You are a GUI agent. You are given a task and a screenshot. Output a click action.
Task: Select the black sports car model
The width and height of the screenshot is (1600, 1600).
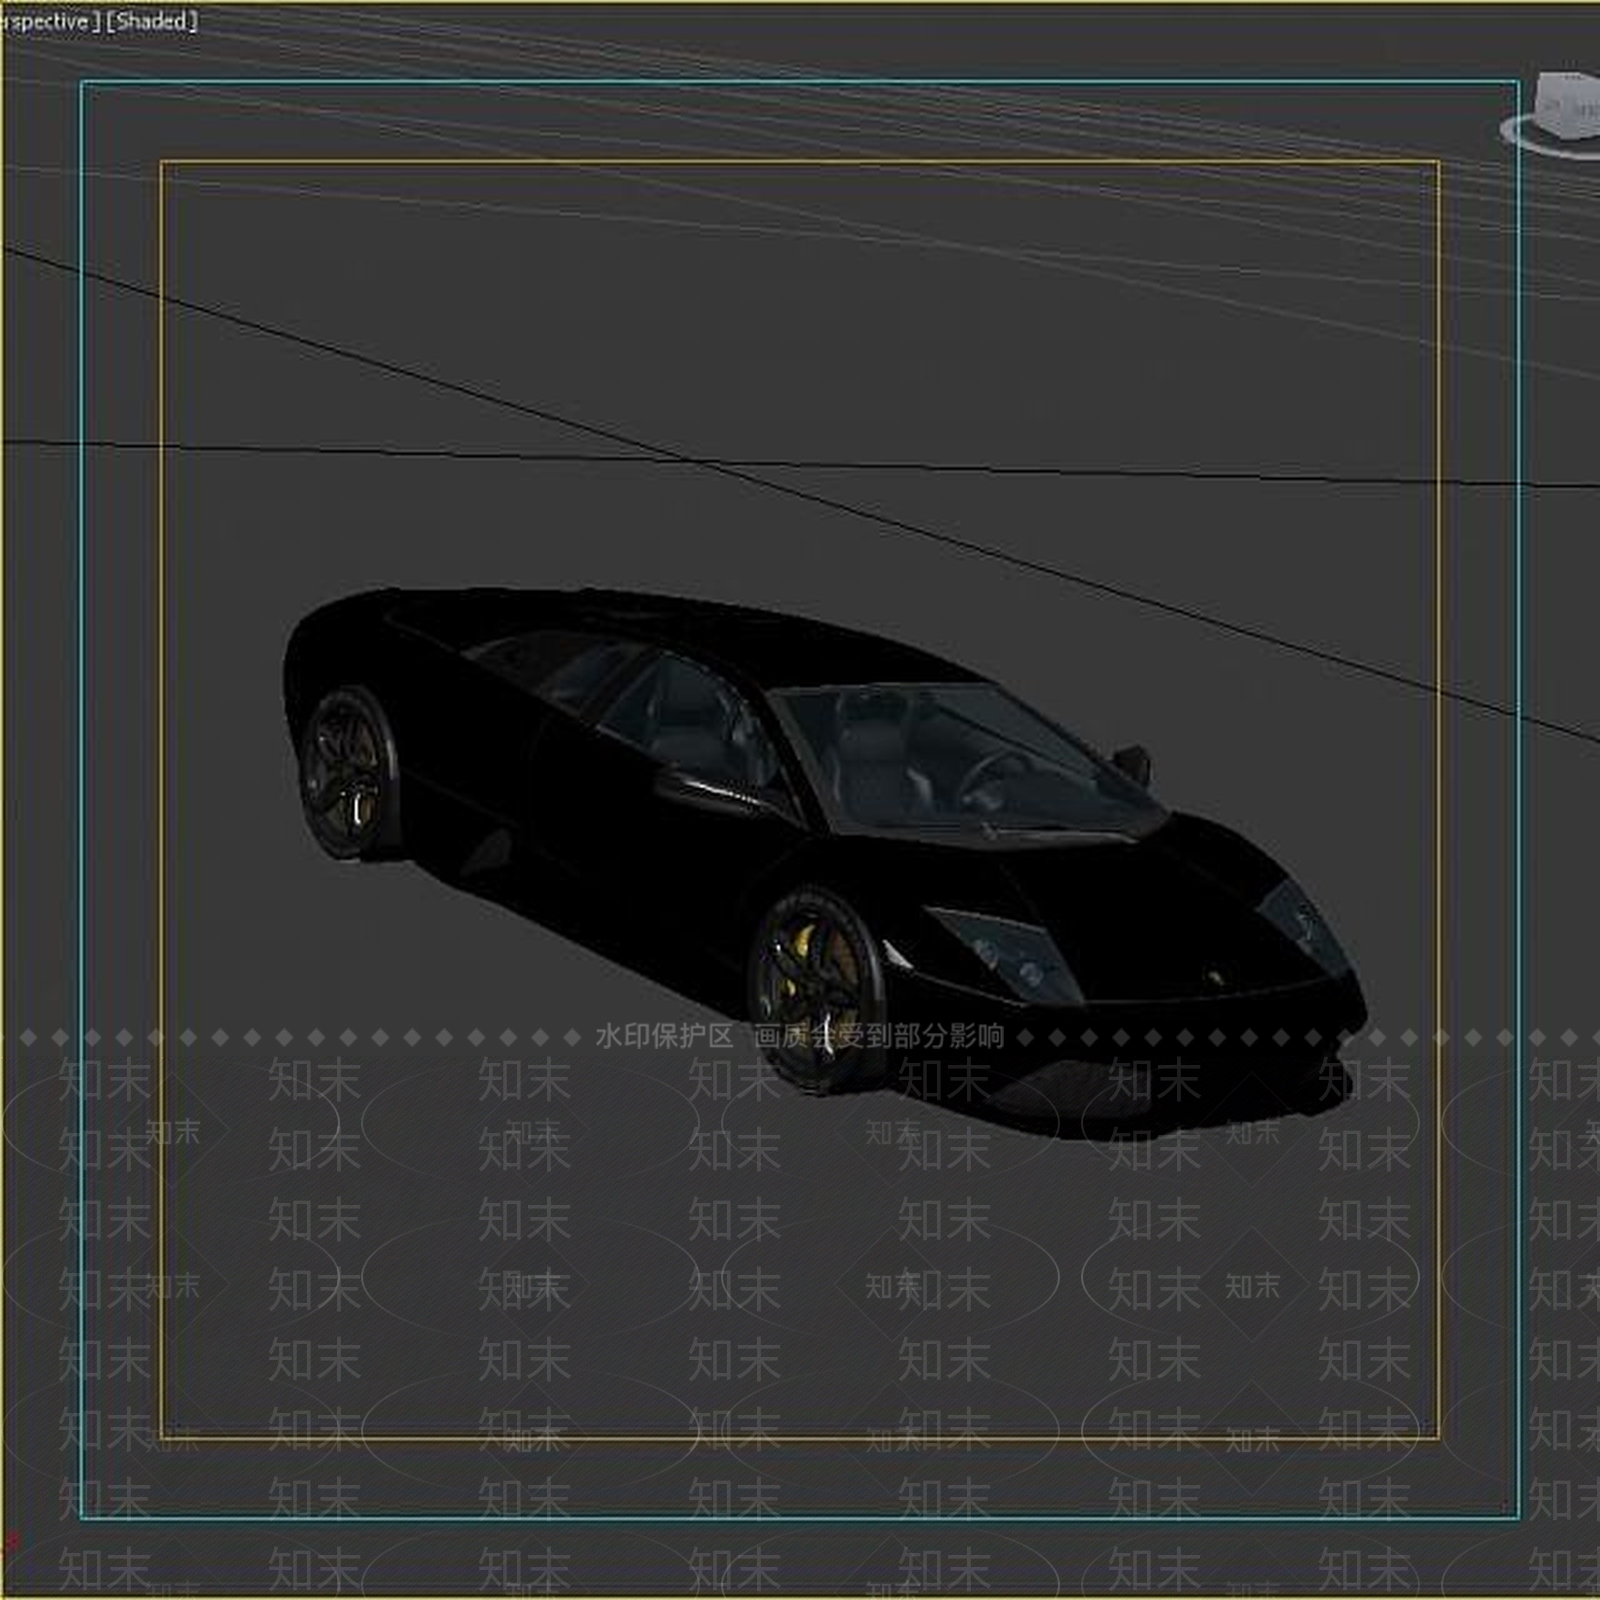coord(824,862)
